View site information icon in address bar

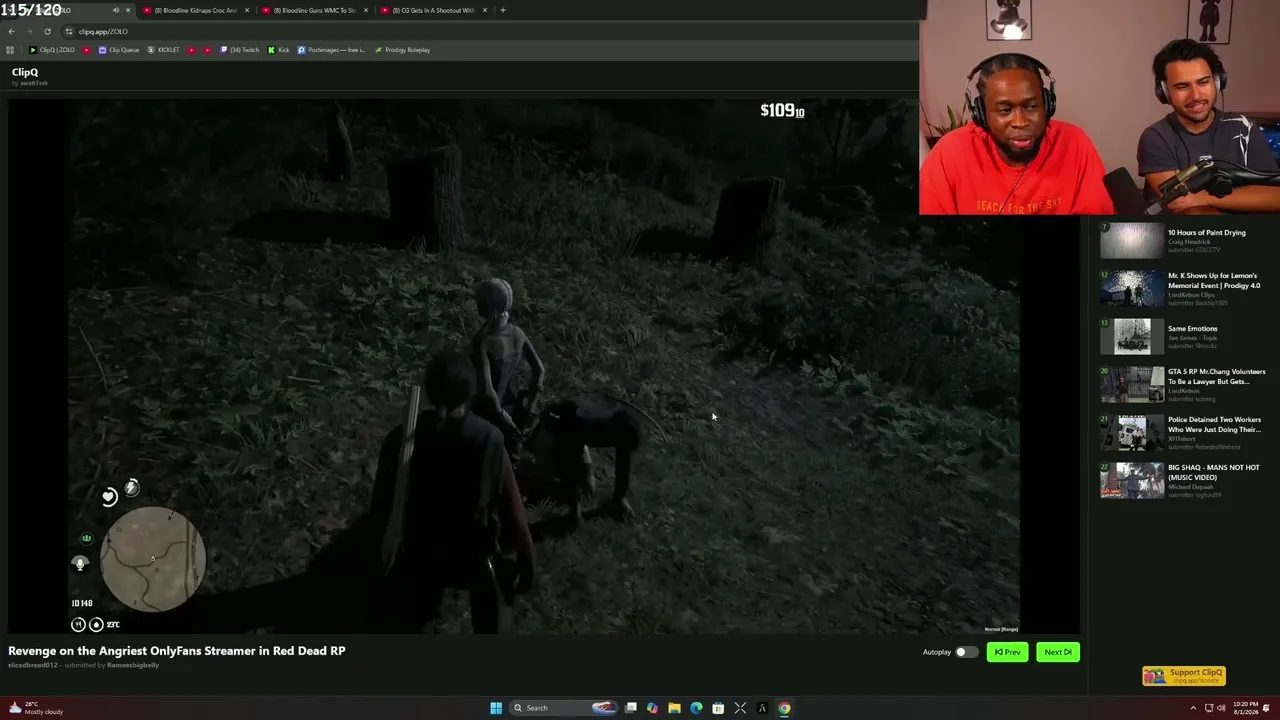68,31
